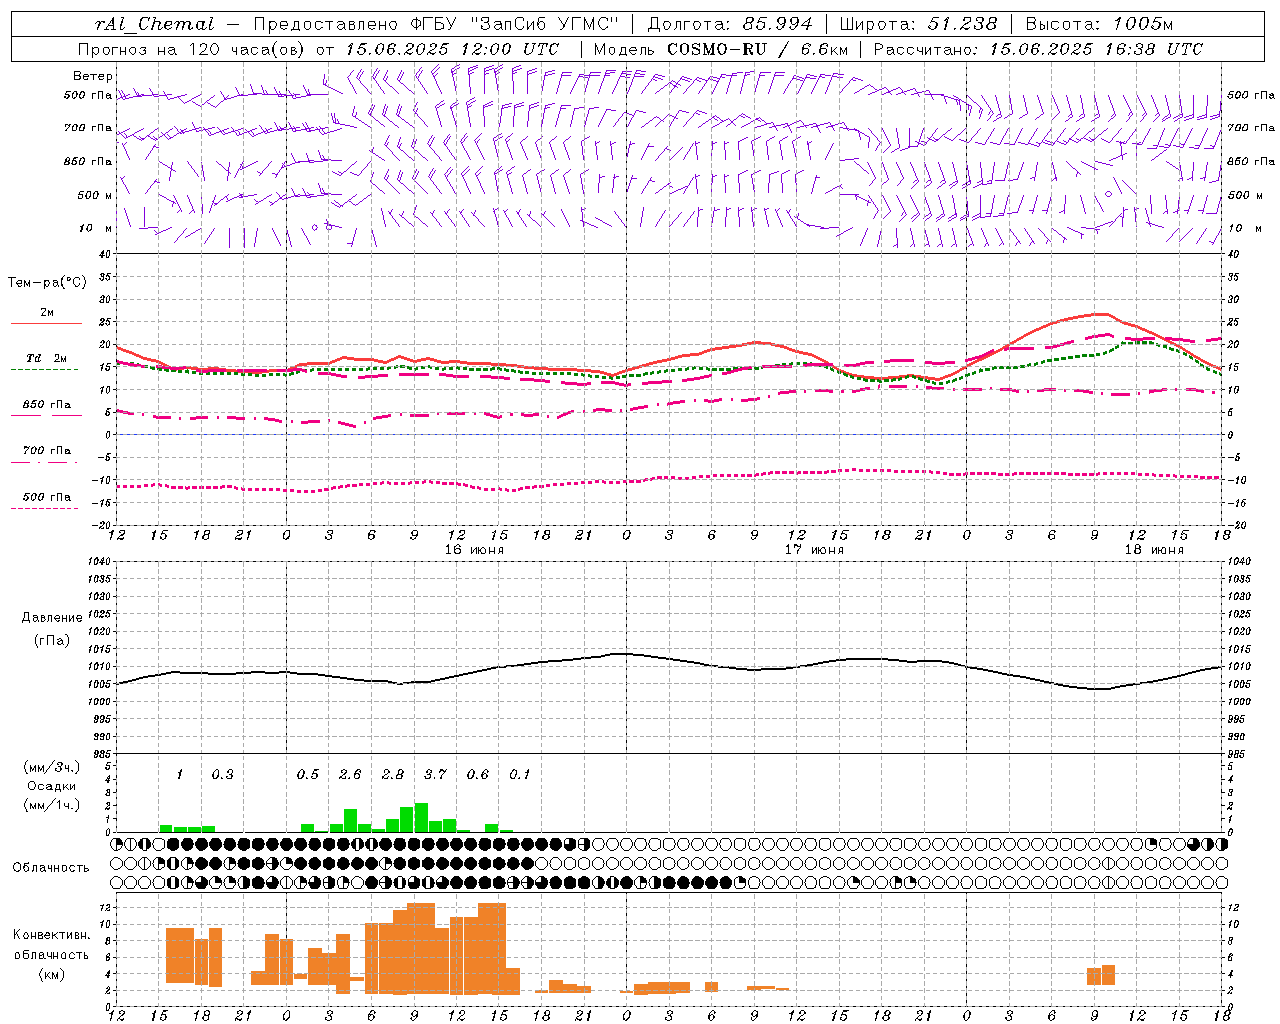
Task: Click the (мм/3ч.) precipitation unit label
Action: tap(52, 767)
